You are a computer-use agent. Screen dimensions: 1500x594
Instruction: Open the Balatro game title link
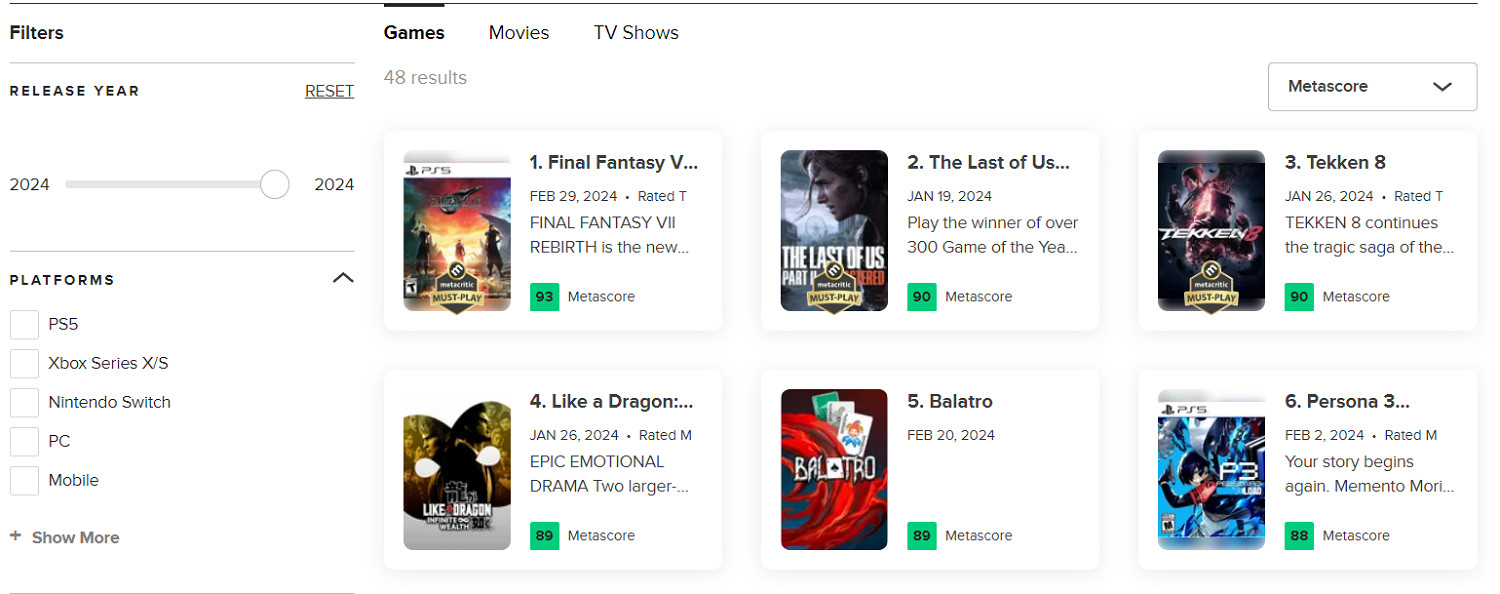pos(950,402)
